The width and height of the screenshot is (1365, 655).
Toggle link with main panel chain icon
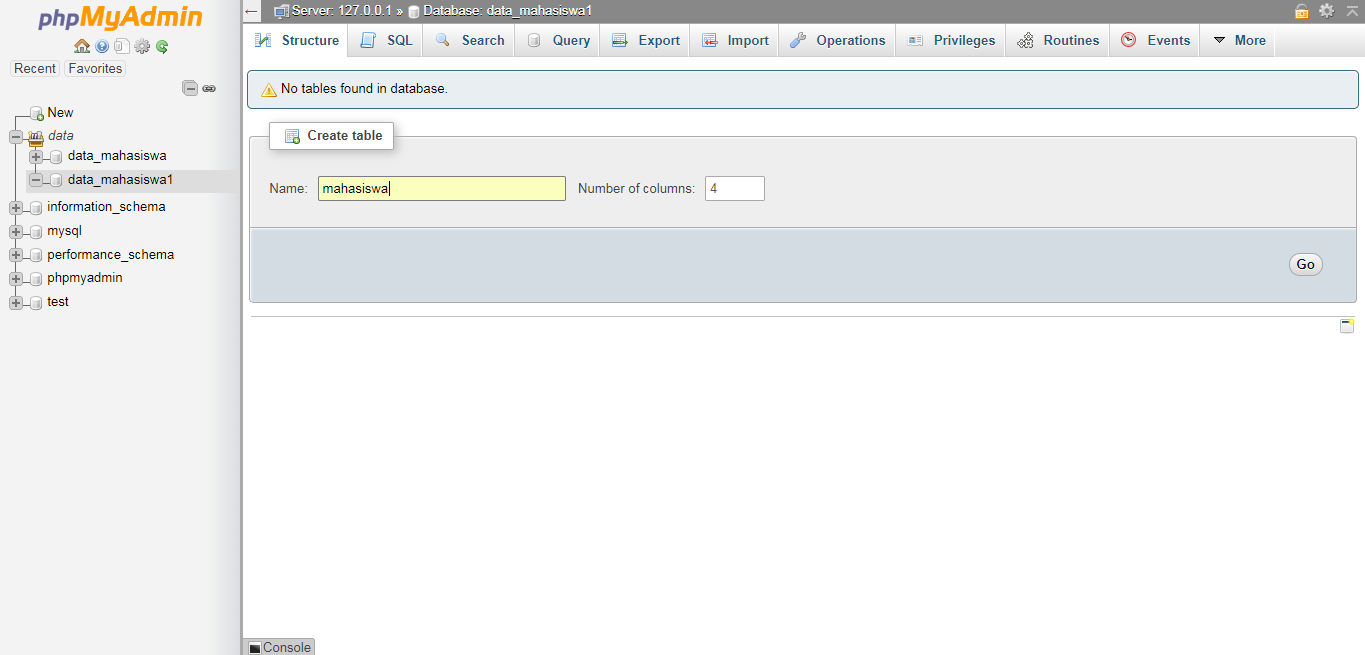click(209, 88)
